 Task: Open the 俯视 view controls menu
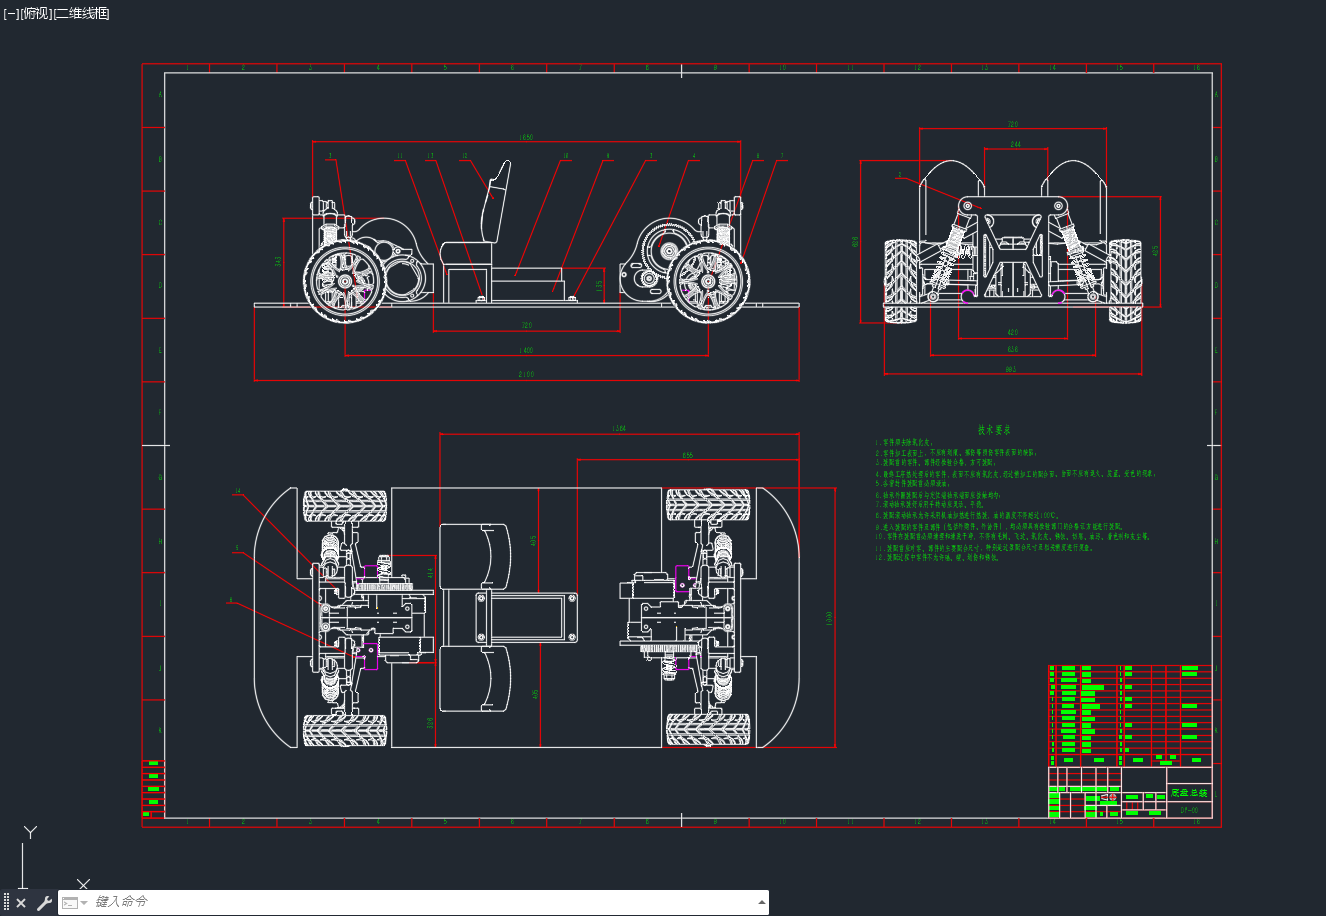pyautogui.click(x=35, y=13)
